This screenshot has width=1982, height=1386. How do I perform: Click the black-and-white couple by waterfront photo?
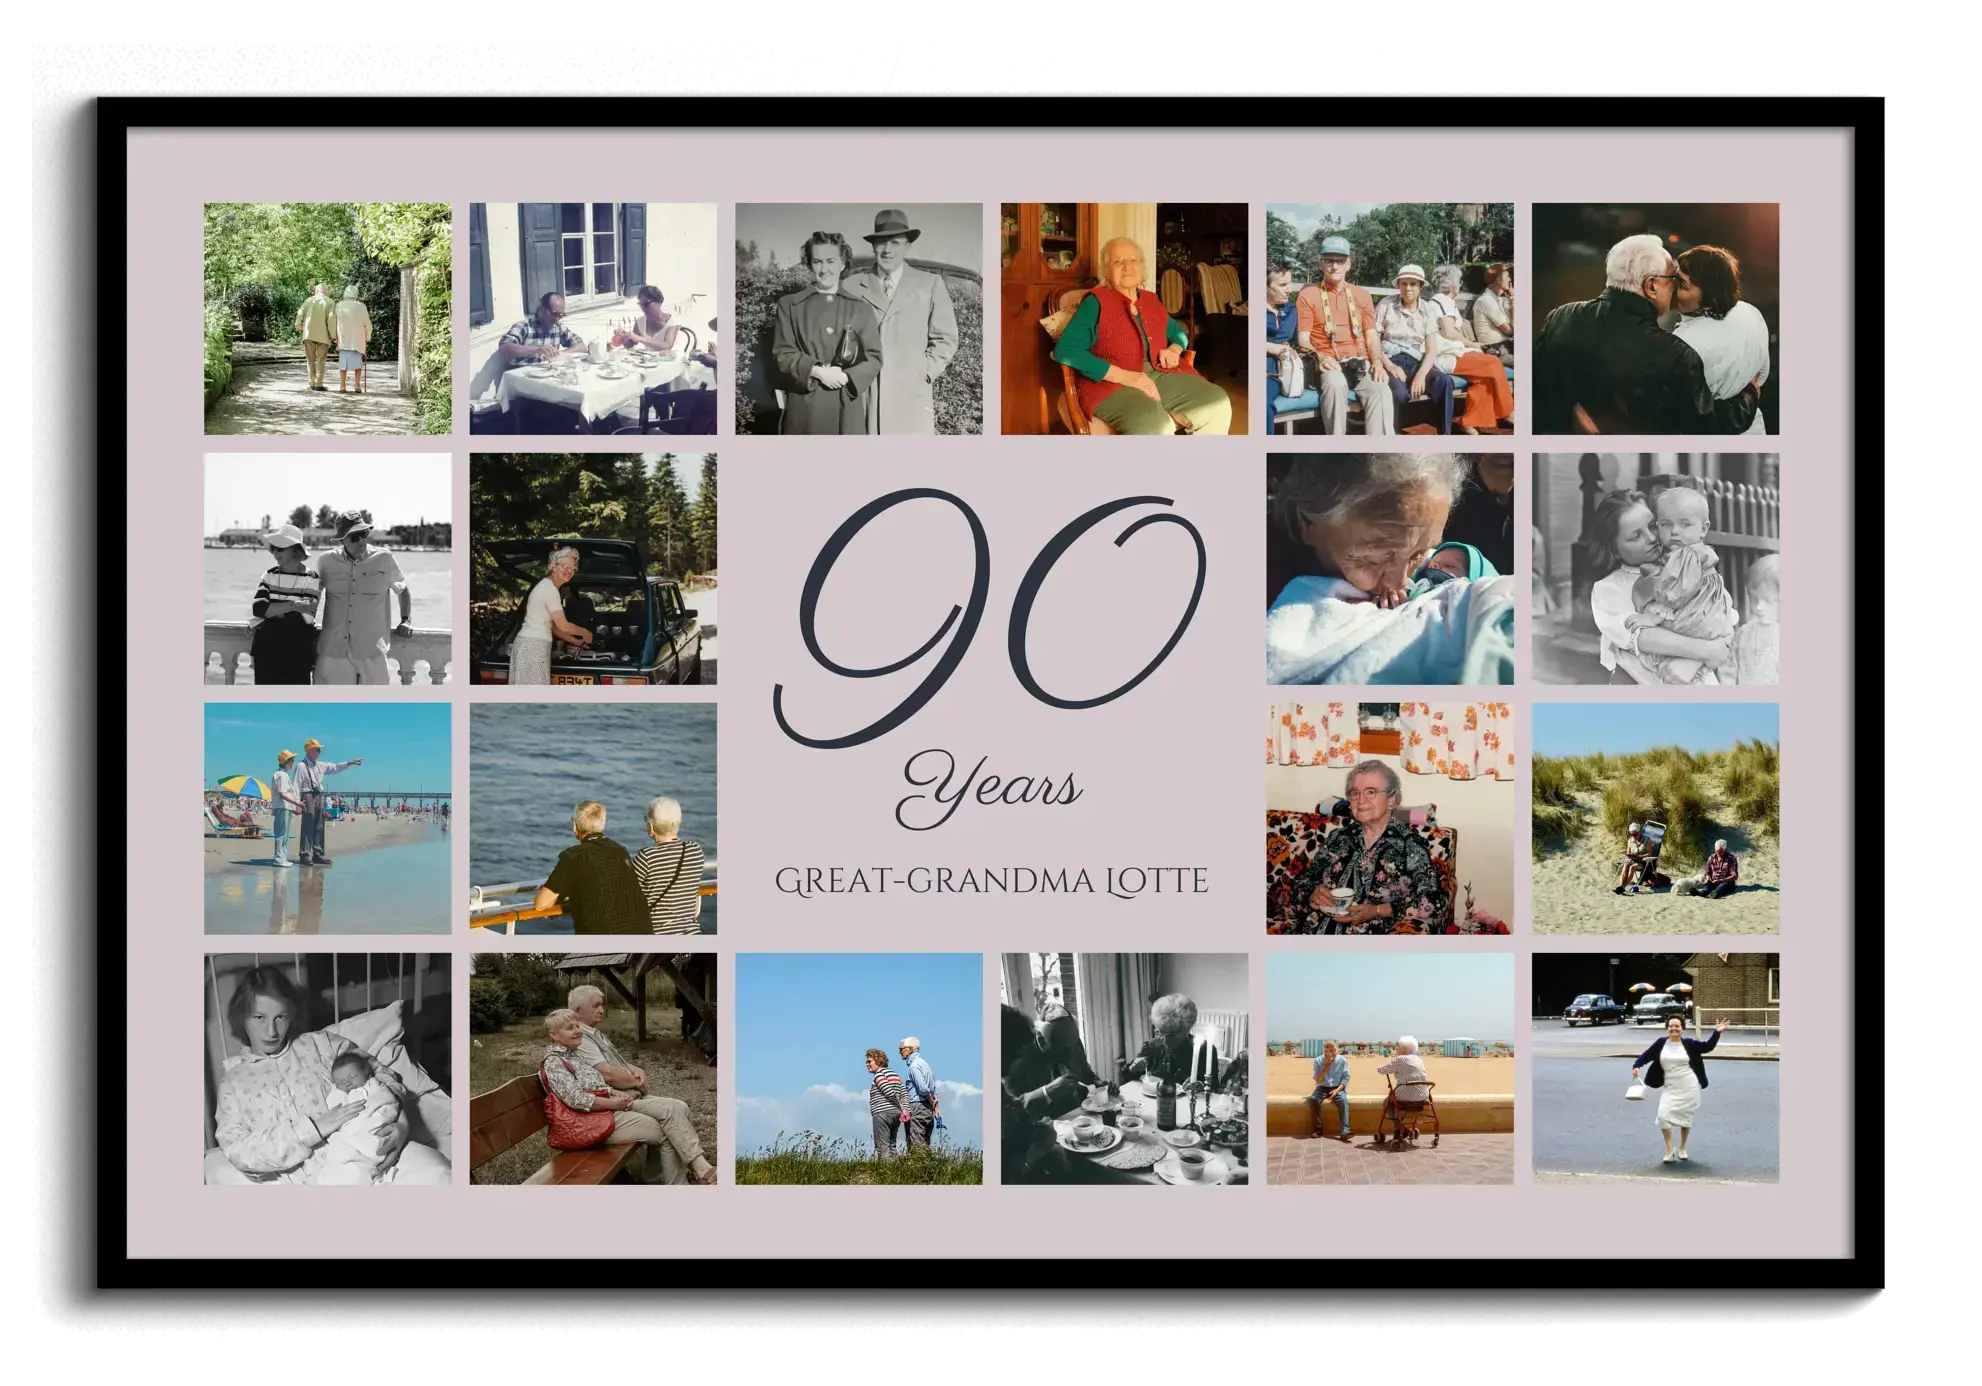coord(327,568)
